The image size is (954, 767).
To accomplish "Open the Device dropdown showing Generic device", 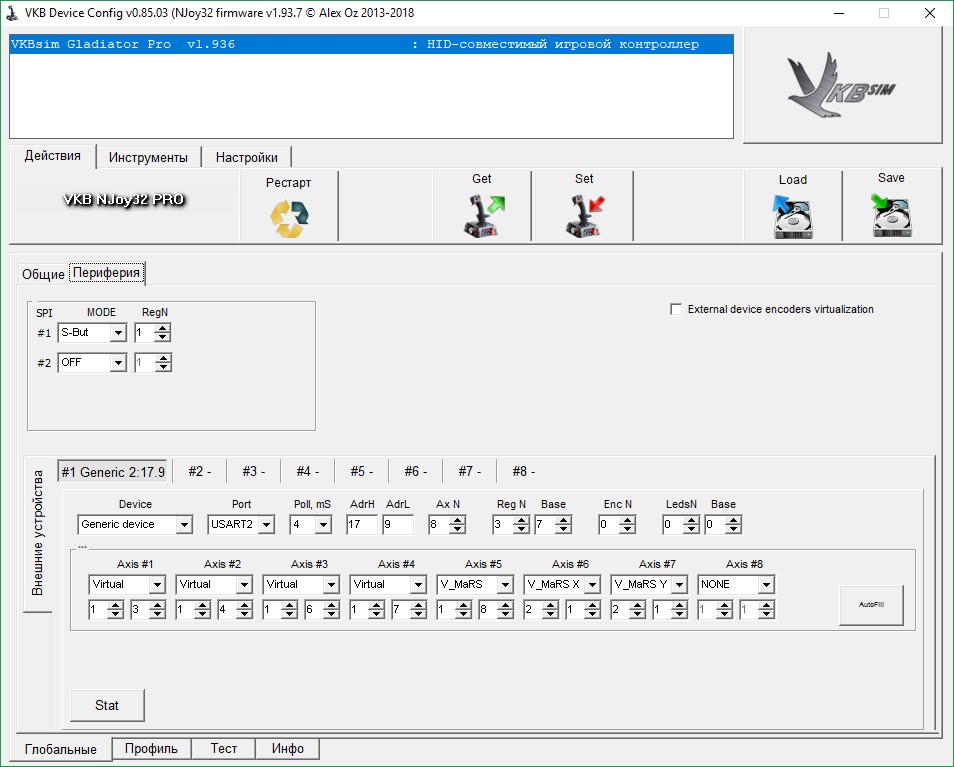I will 184,525.
